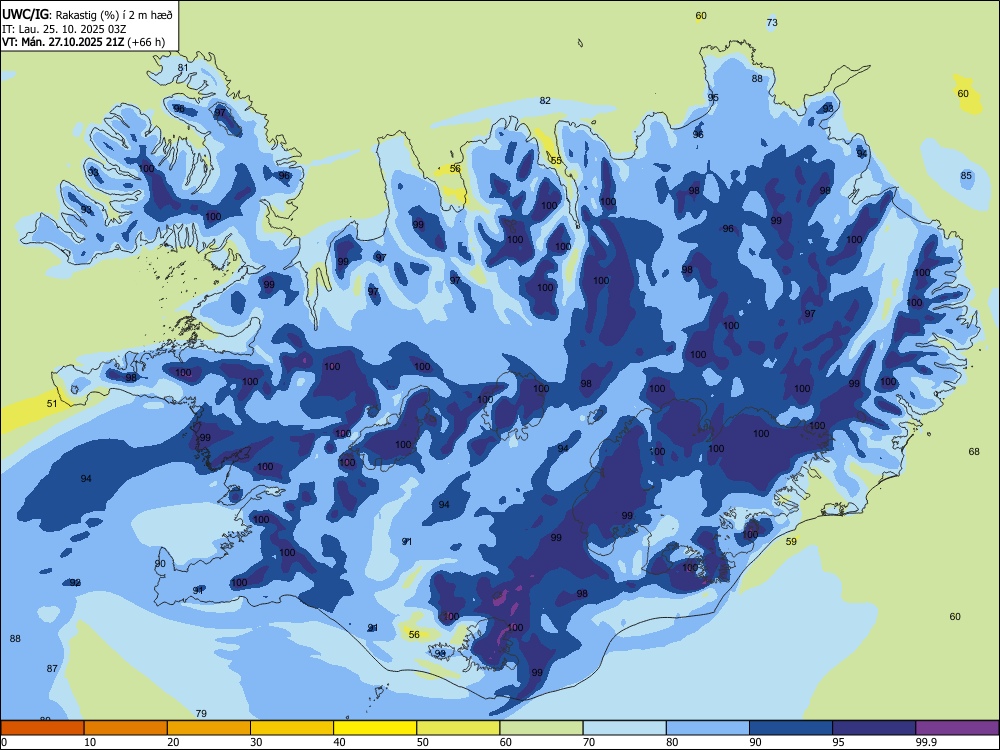1000x750 pixels.
Task: Click the humidity value '55' on the north coast
Action: point(556,160)
